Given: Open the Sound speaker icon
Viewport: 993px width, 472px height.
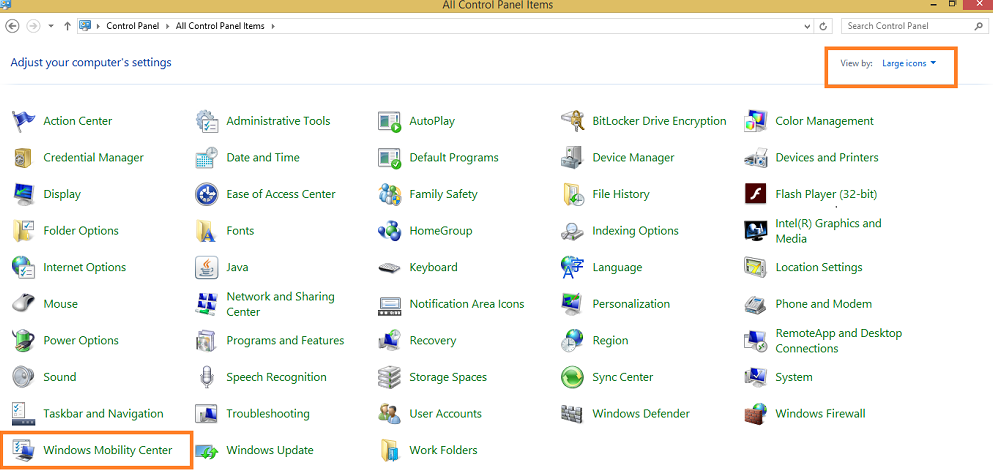Looking at the screenshot, I should [x=23, y=377].
